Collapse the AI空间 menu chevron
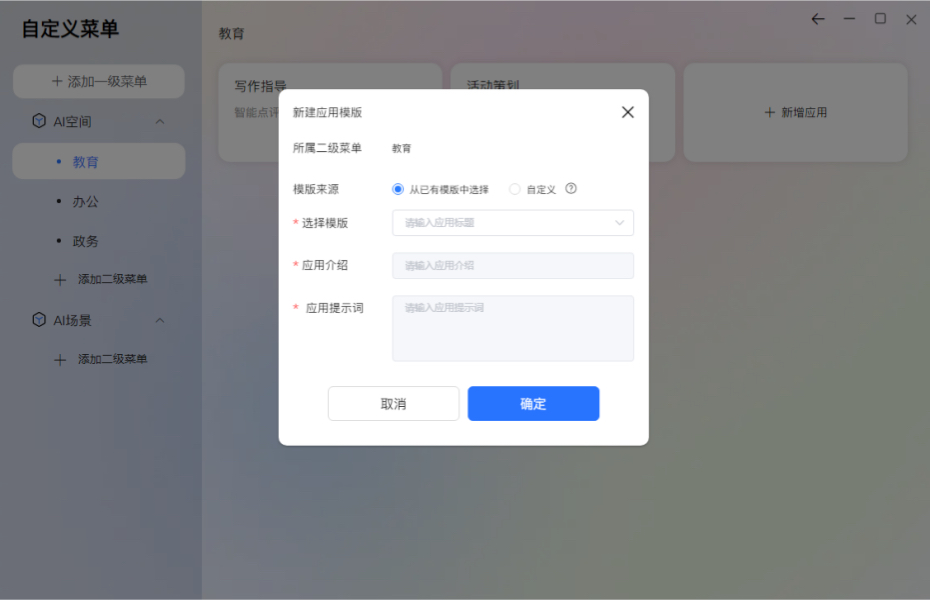 coord(160,122)
